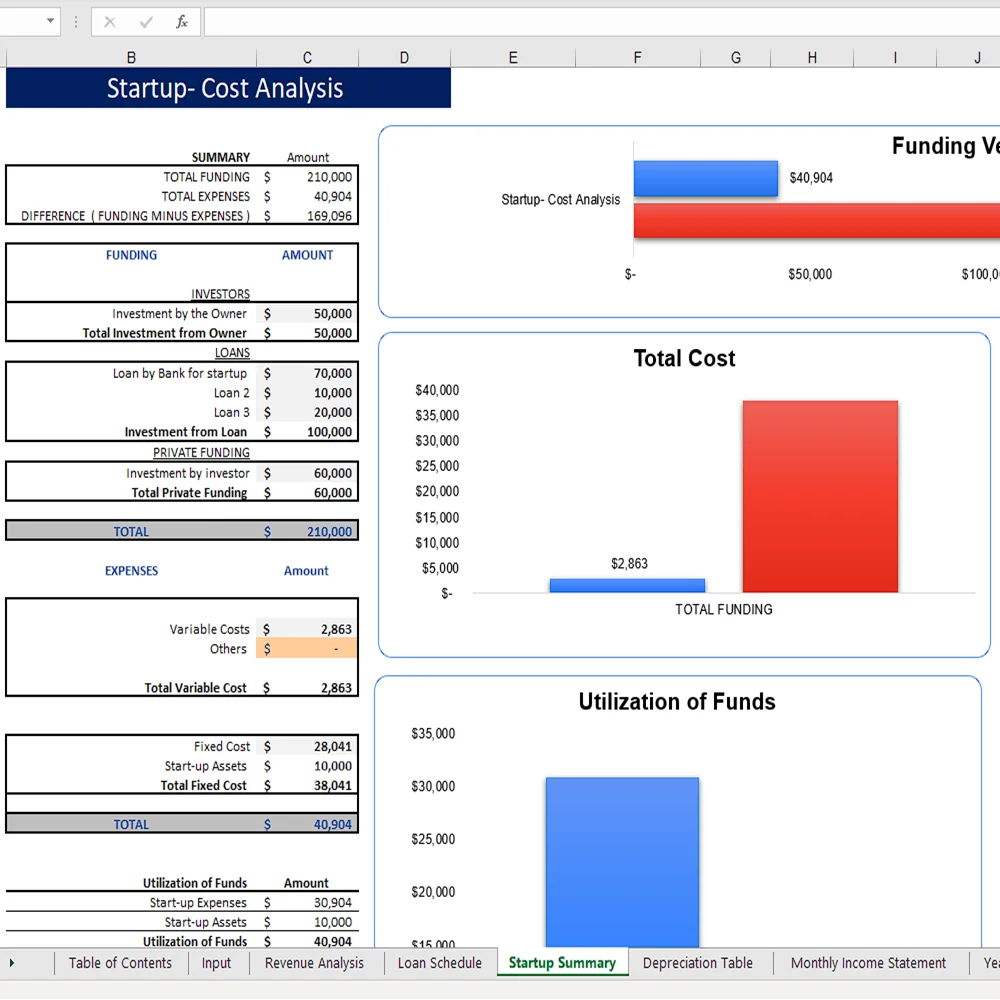Click the sheet tab scroll arrow

pyautogui.click(x=11, y=963)
